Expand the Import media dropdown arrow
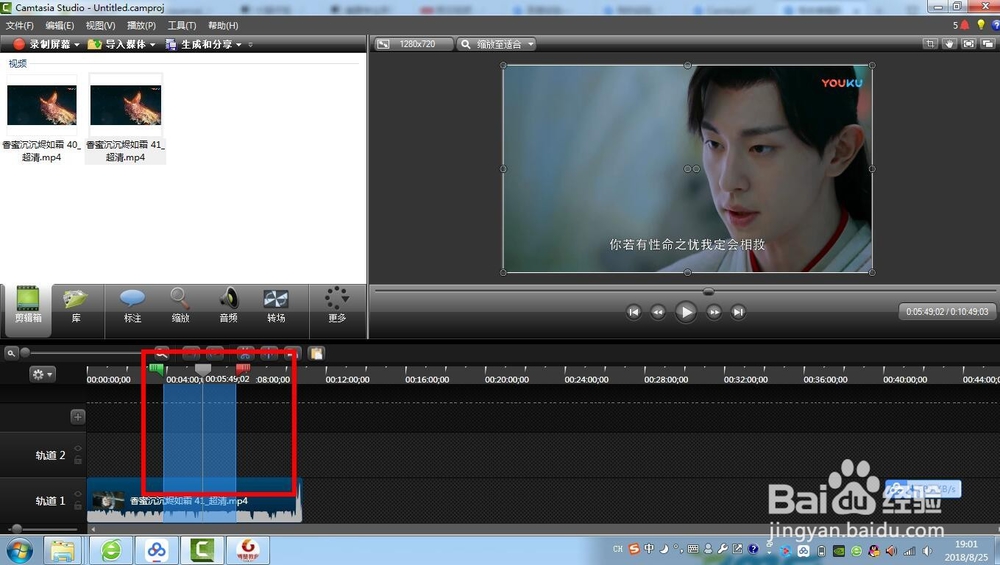The width and height of the screenshot is (1000, 565). coord(152,45)
